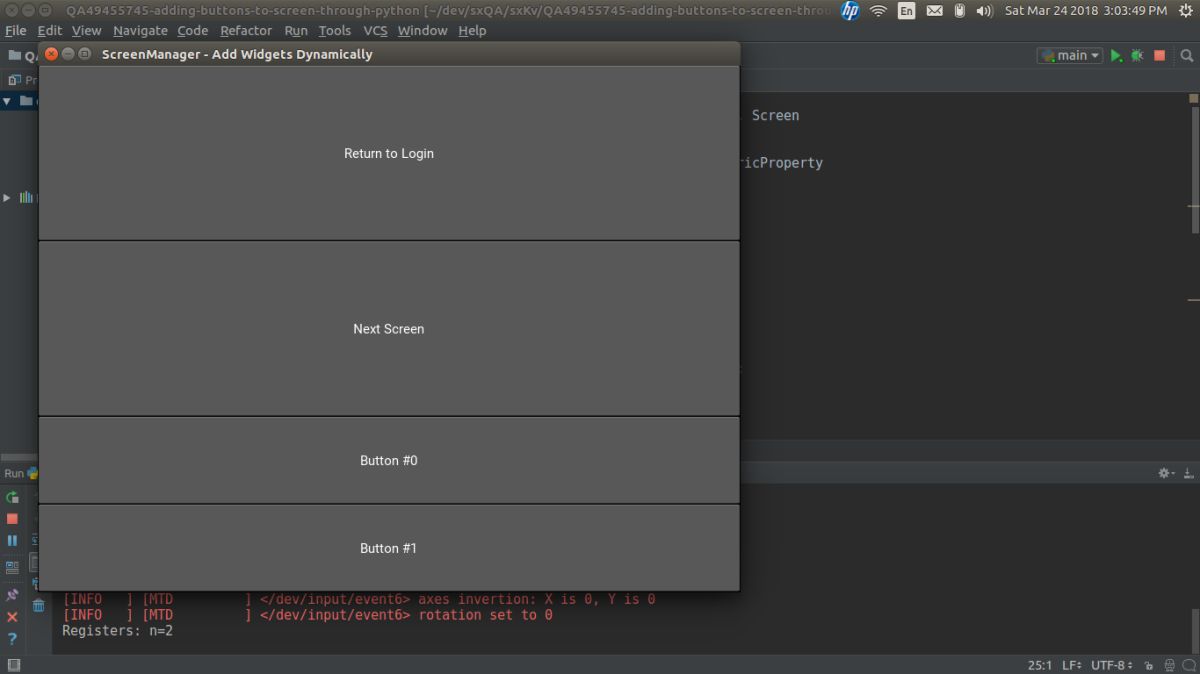Click the Restore Layout icon in Run panel
Viewport: 1200px width, 674px height.
pyautogui.click(x=12, y=567)
